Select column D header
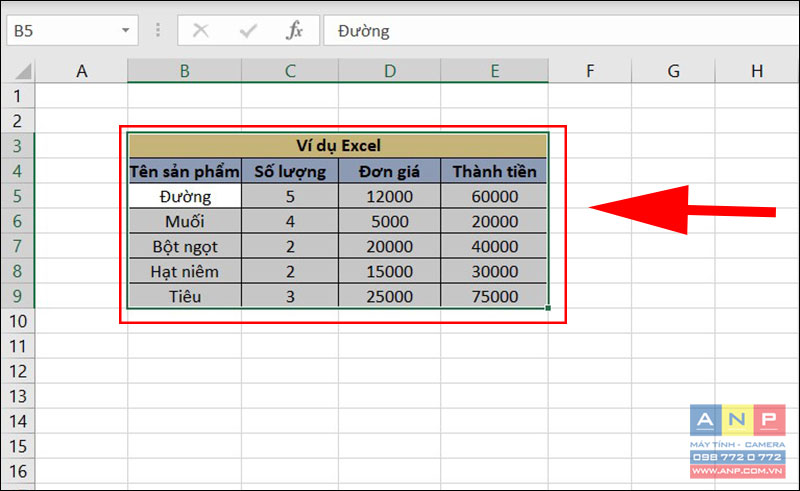Screen dimensions: 800x491 tap(389, 70)
